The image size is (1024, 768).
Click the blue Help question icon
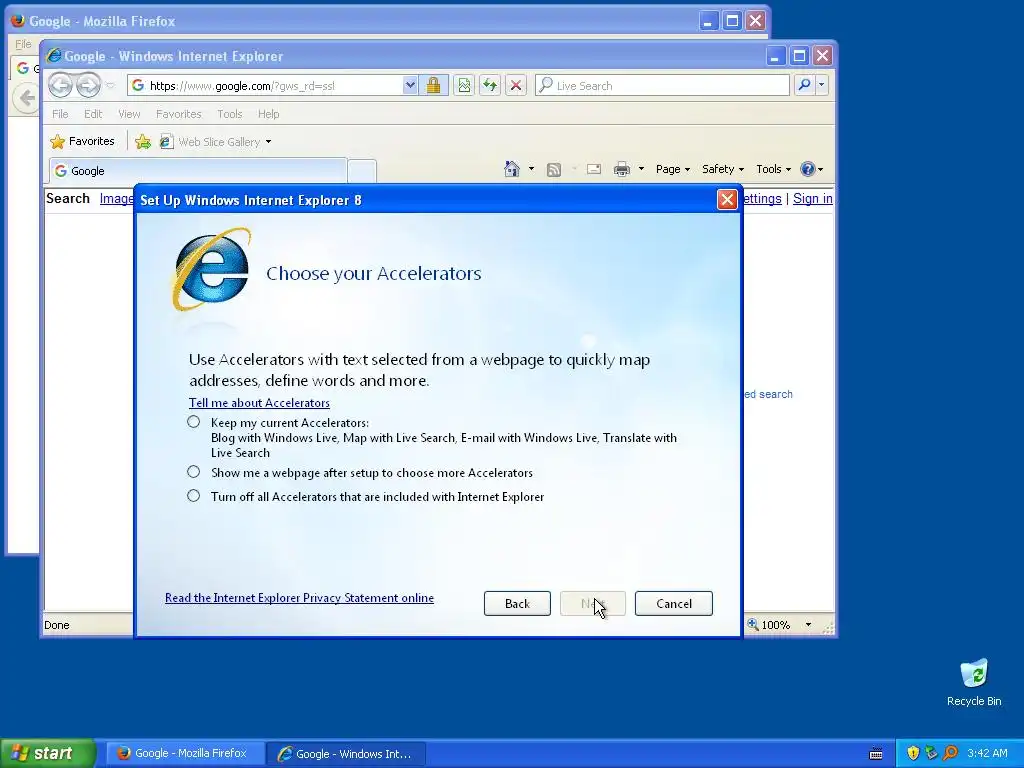click(808, 169)
